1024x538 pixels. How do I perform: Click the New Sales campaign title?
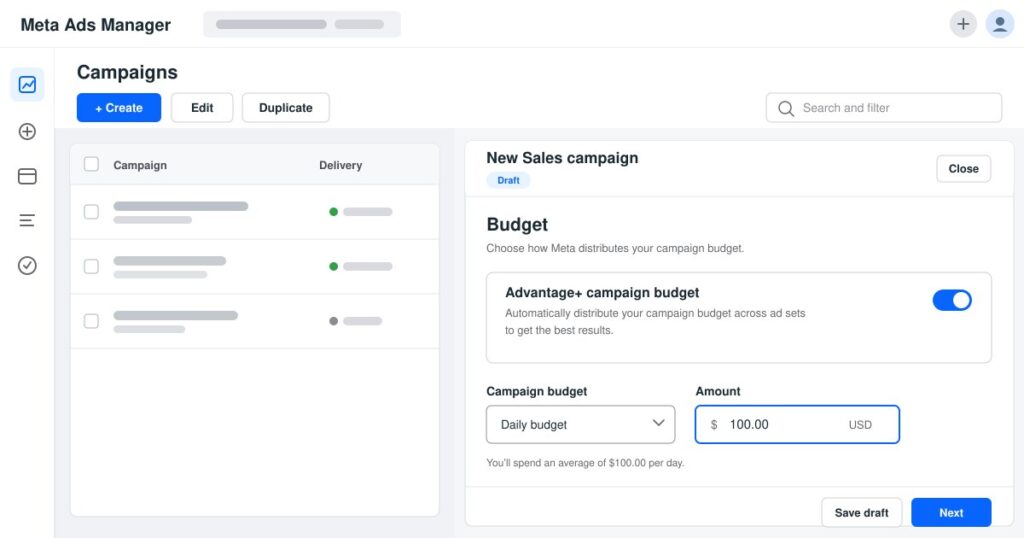pos(562,158)
